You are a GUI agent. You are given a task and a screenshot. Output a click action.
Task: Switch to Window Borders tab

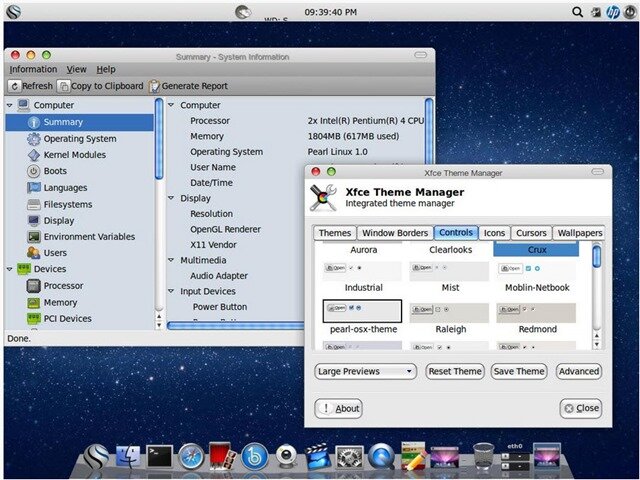(395, 233)
